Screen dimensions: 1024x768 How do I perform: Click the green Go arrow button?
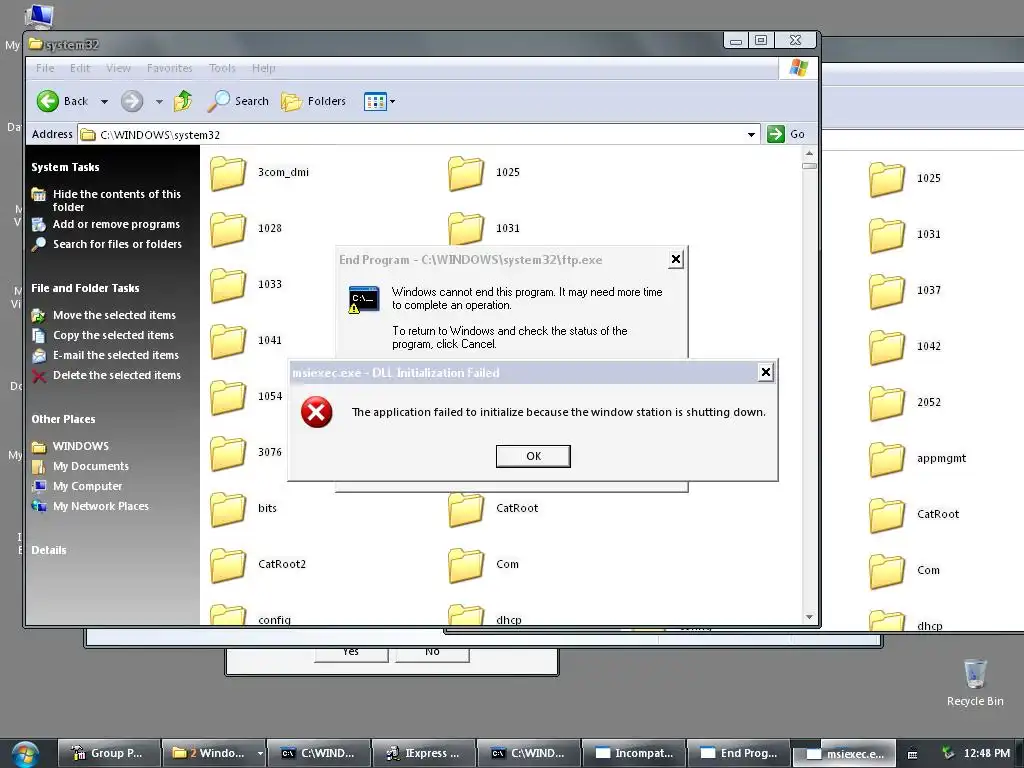(x=775, y=134)
